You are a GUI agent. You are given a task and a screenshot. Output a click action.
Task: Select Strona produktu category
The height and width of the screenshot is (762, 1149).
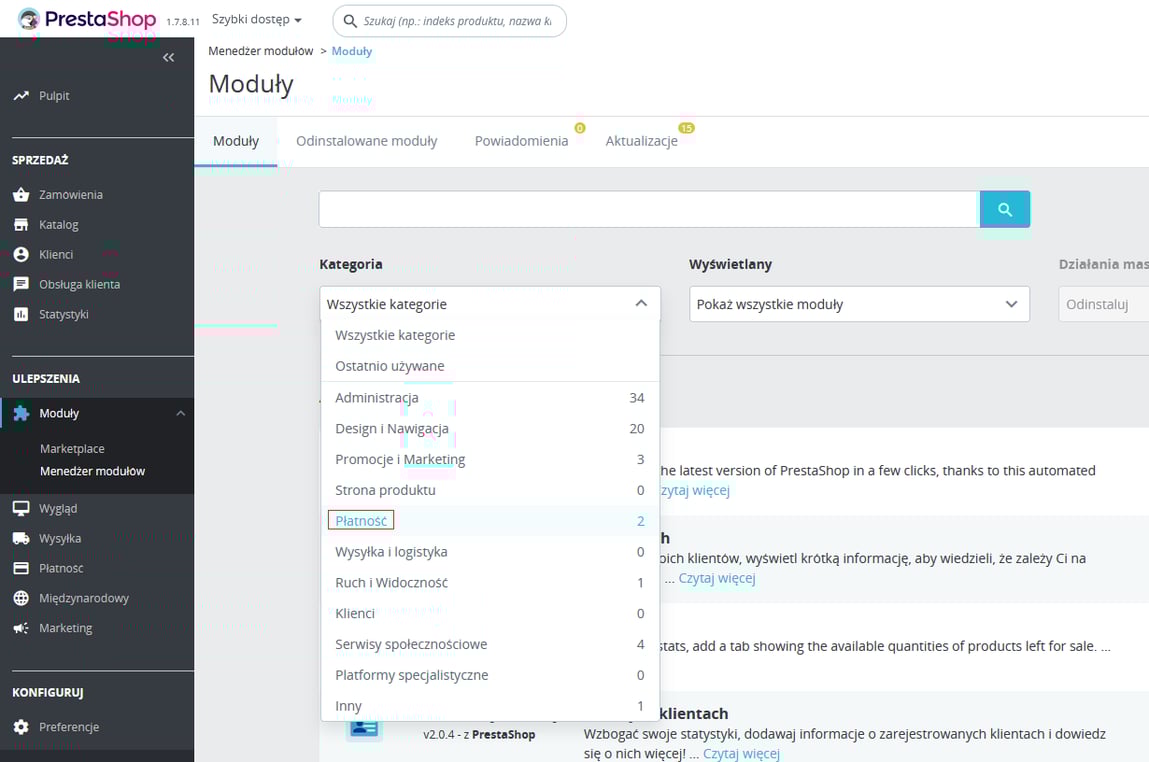(x=490, y=490)
